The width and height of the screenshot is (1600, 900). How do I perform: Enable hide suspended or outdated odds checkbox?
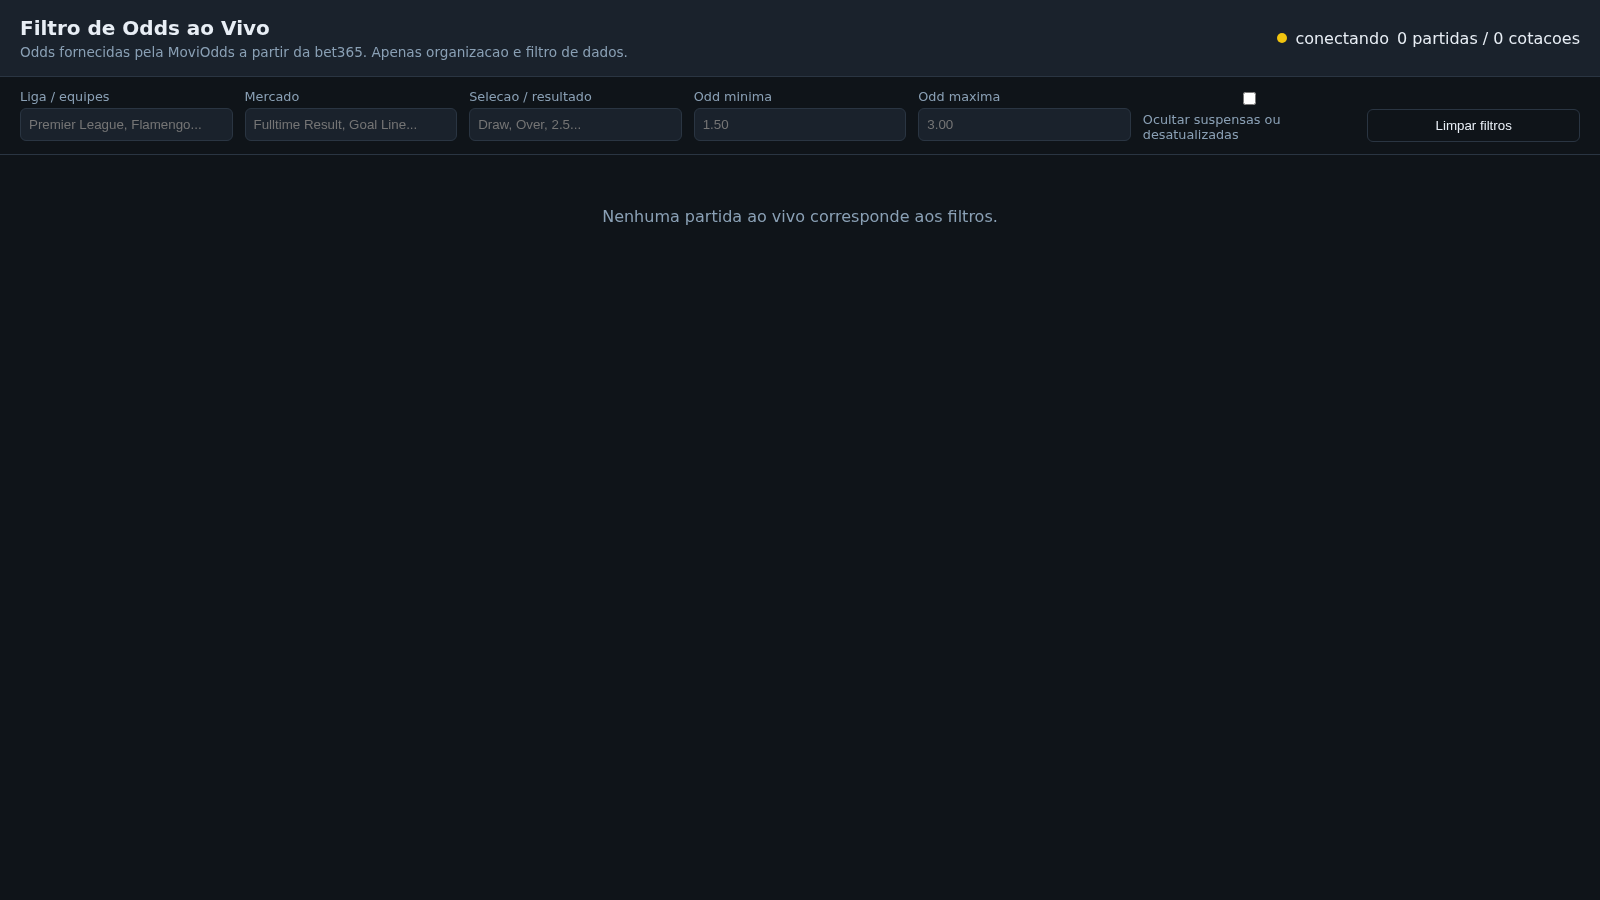pos(1249,98)
